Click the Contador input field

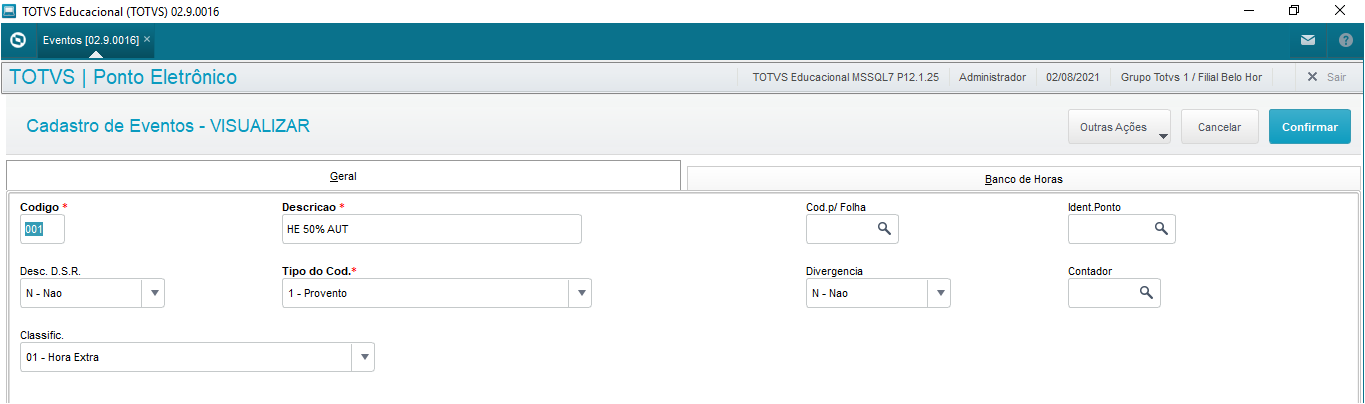(1114, 293)
